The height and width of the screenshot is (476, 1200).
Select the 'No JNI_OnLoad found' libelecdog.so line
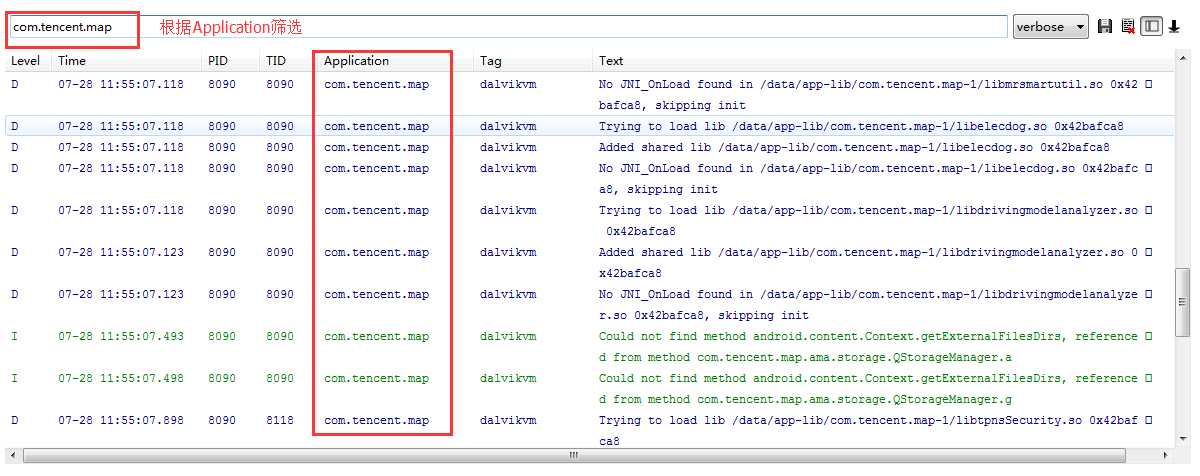(590, 179)
